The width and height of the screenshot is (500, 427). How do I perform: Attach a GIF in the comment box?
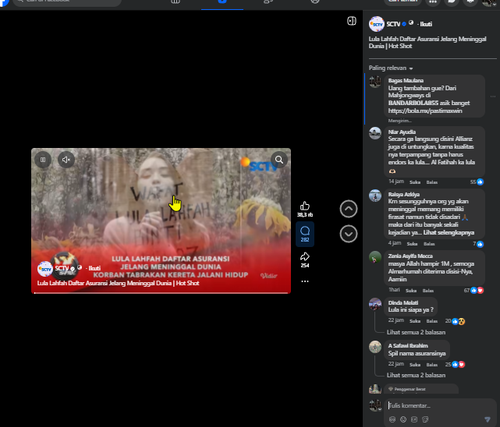pyautogui.click(x=414, y=419)
